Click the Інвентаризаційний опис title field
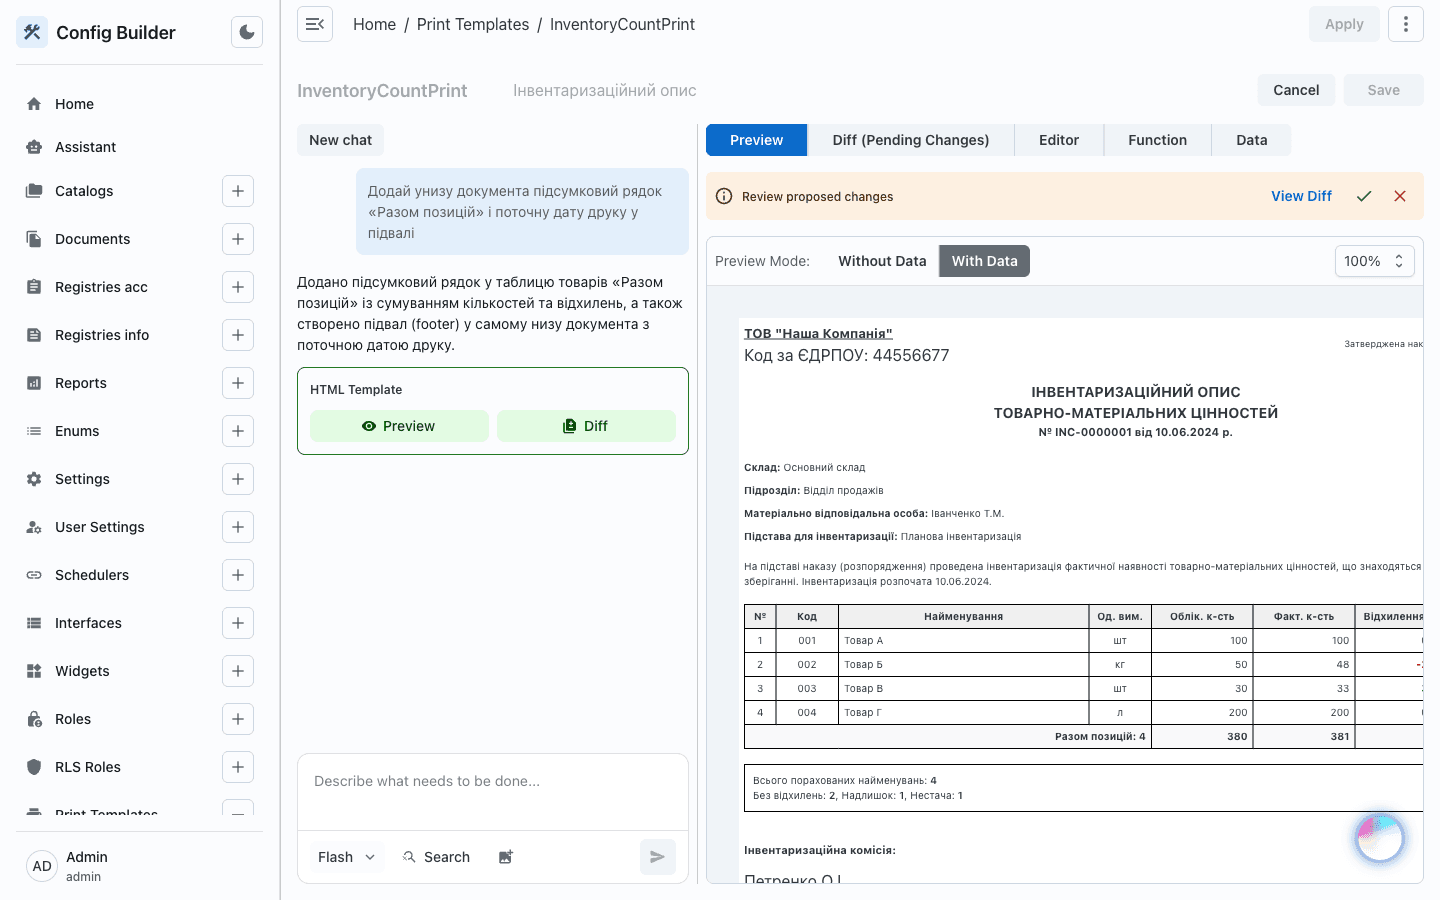 [605, 90]
